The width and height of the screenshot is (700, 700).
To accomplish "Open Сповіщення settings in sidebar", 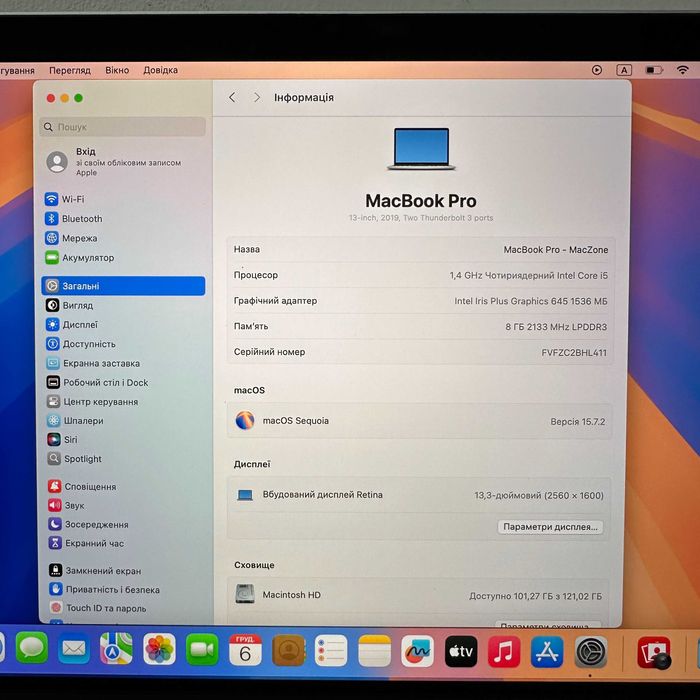I will 82,487.
